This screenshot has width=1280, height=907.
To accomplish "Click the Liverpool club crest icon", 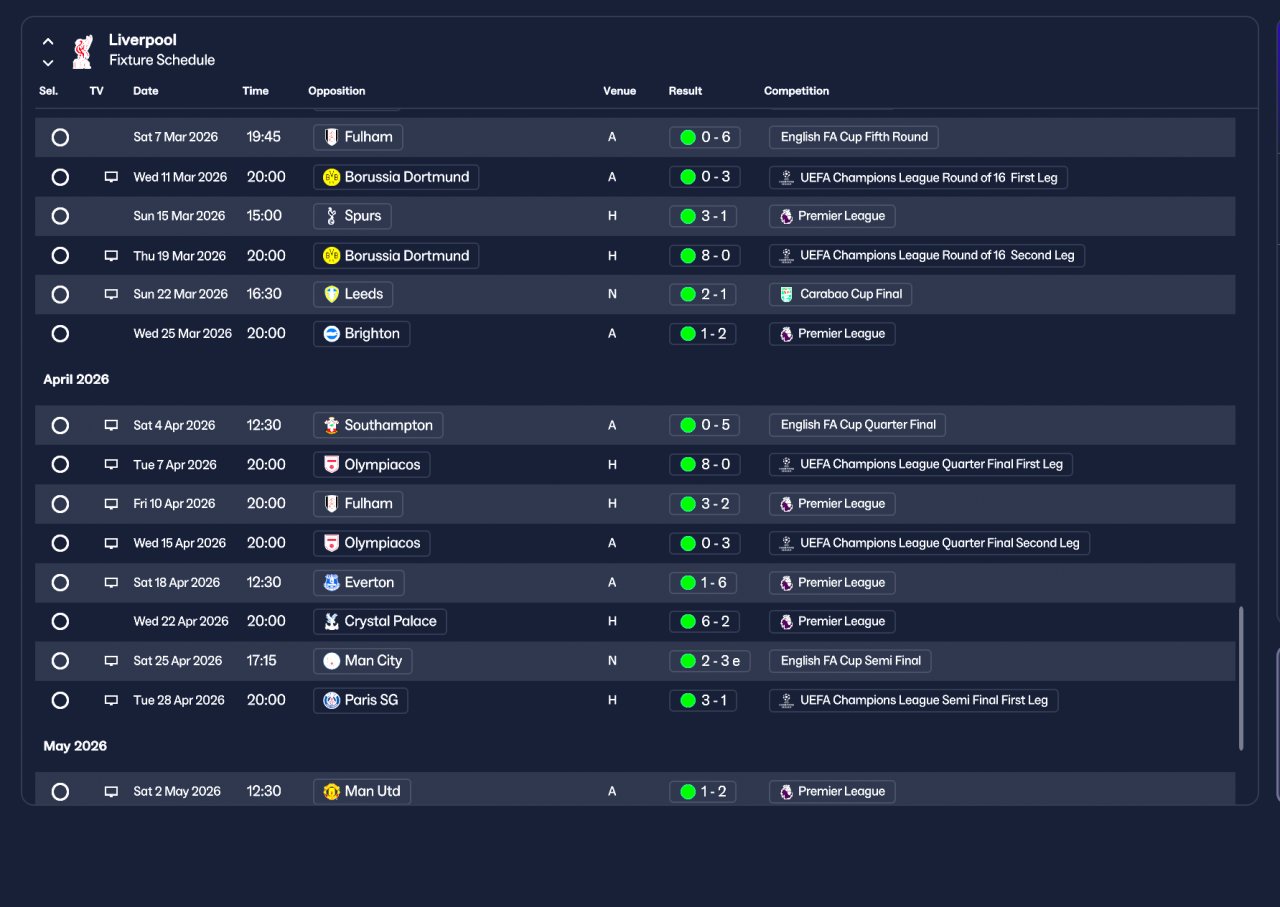I will pyautogui.click(x=83, y=50).
